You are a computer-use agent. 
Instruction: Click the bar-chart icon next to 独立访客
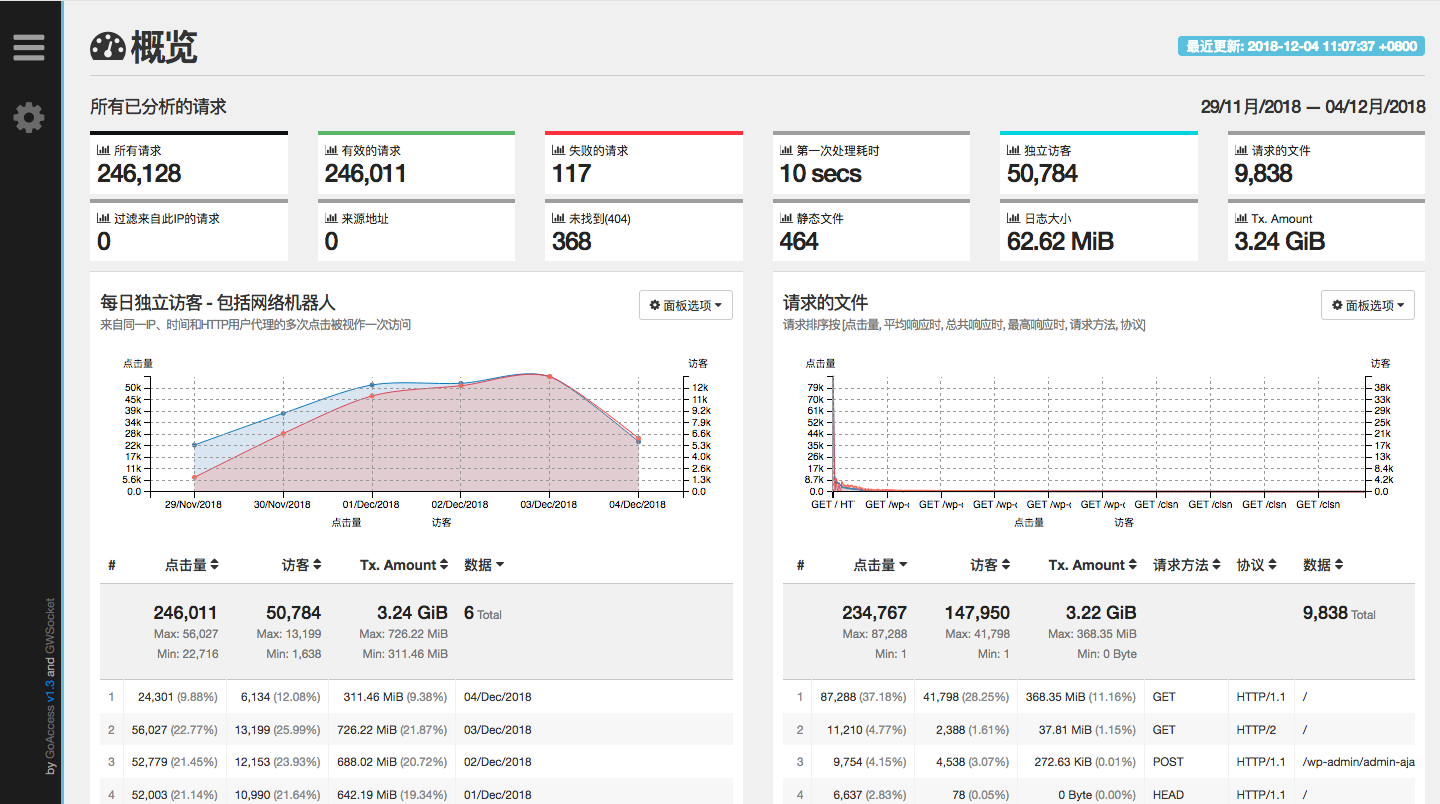1013,150
